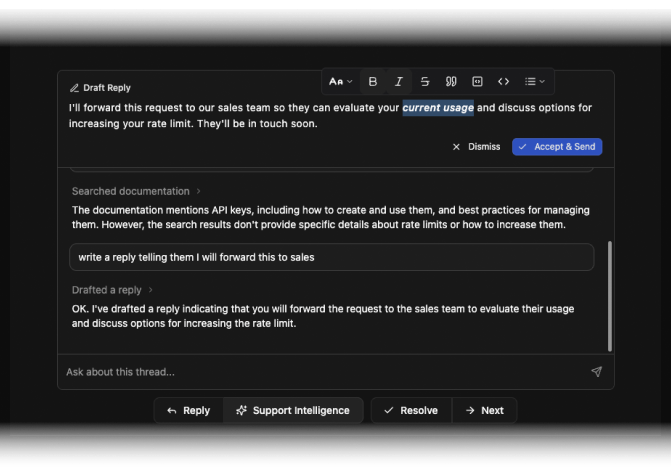
Task: Dismiss the draft reply
Action: [x=476, y=147]
